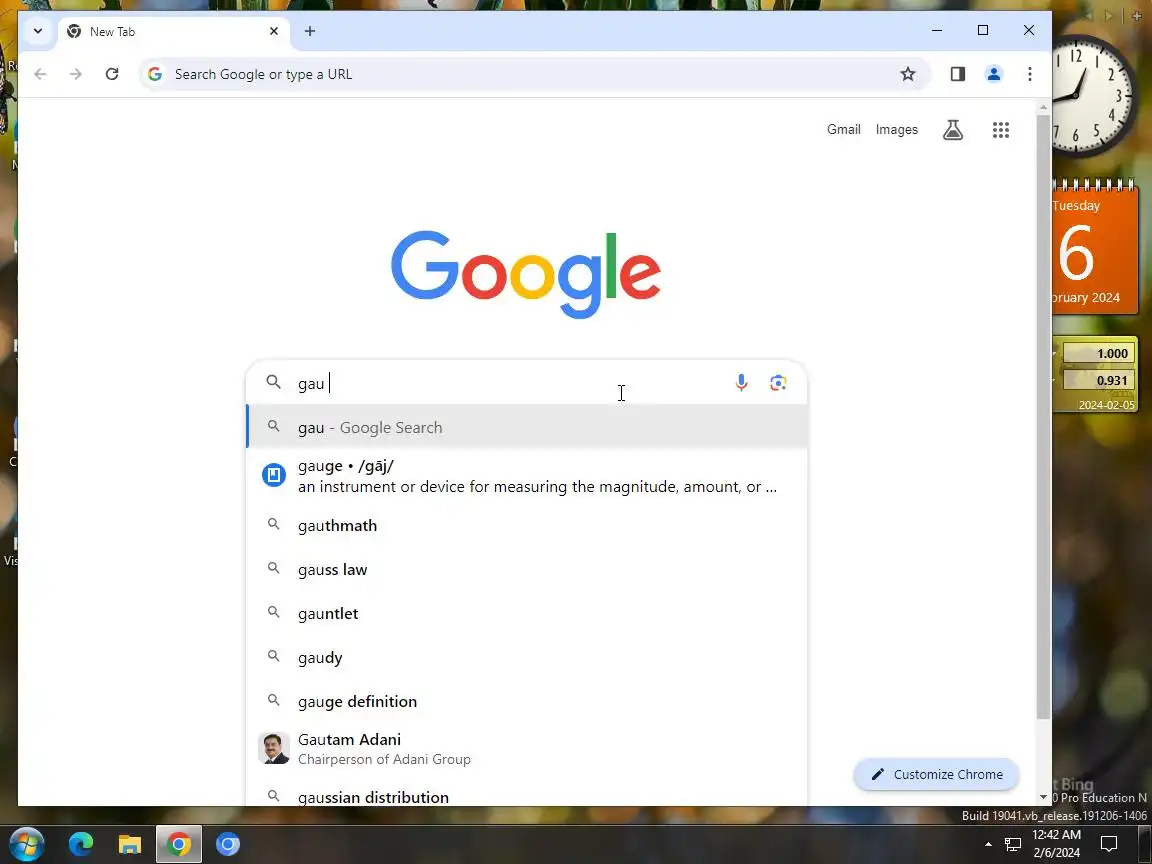
Task: Click the Chrome taskbar icon
Action: point(179,844)
